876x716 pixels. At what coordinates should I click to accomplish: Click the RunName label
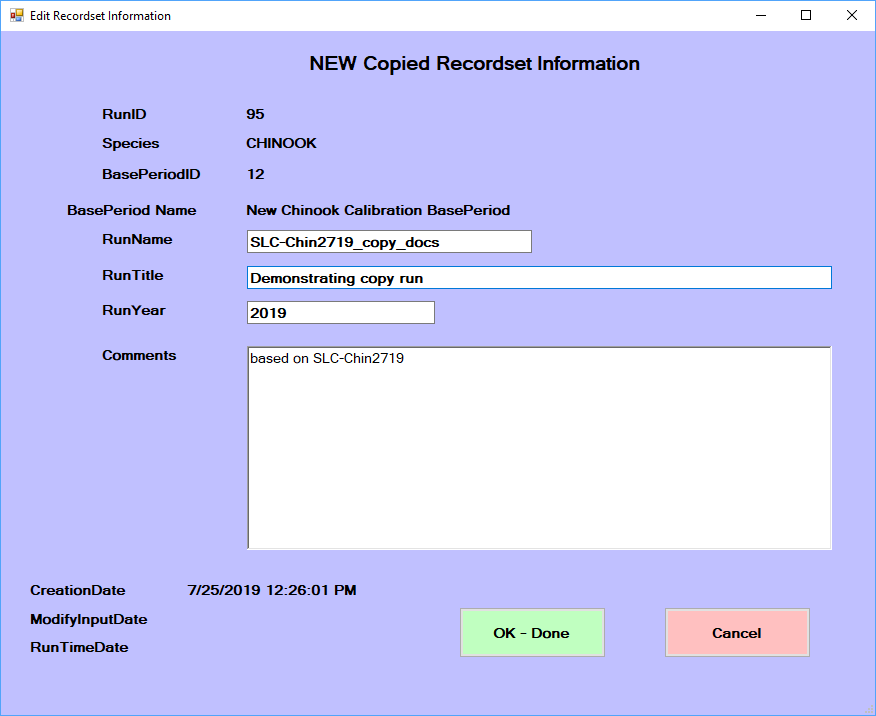coord(137,239)
